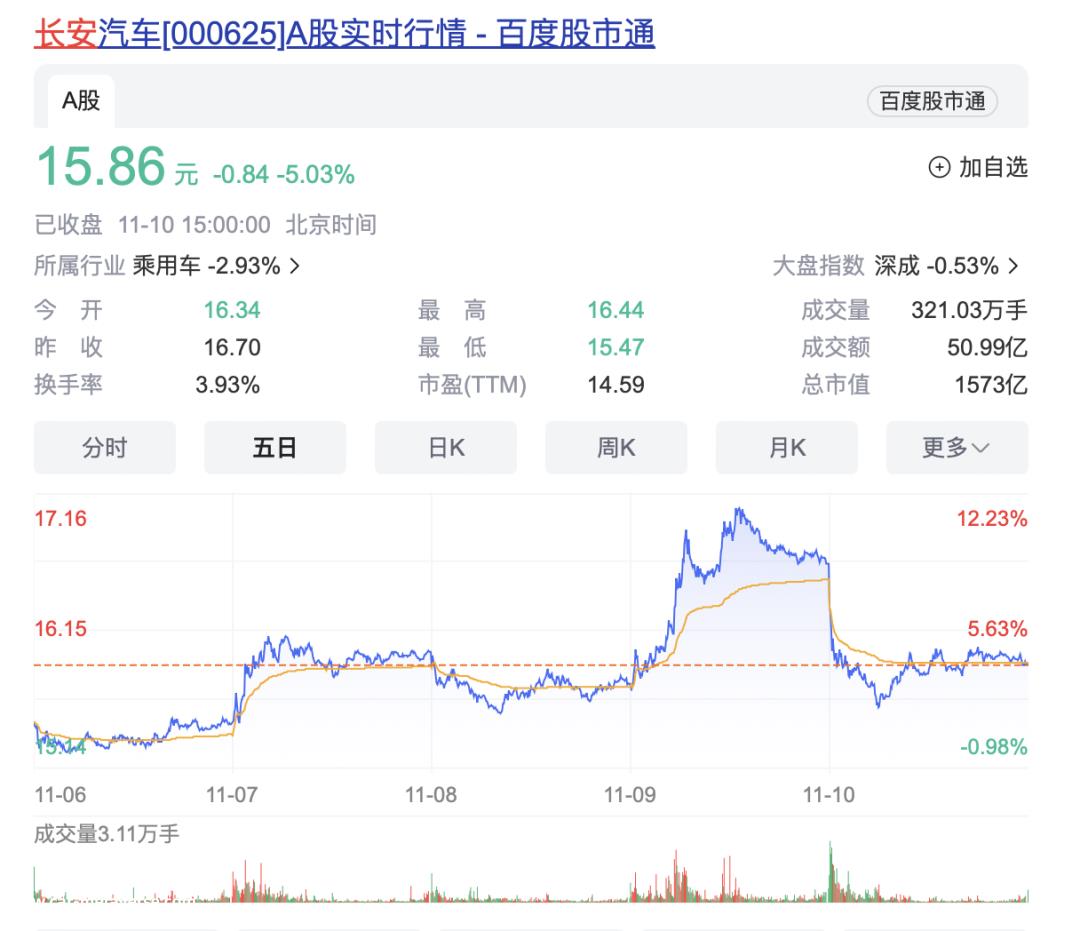Screen dimensions: 1080x931
Task: Click the 总市值 value 1573亿
Action: [x=991, y=384]
